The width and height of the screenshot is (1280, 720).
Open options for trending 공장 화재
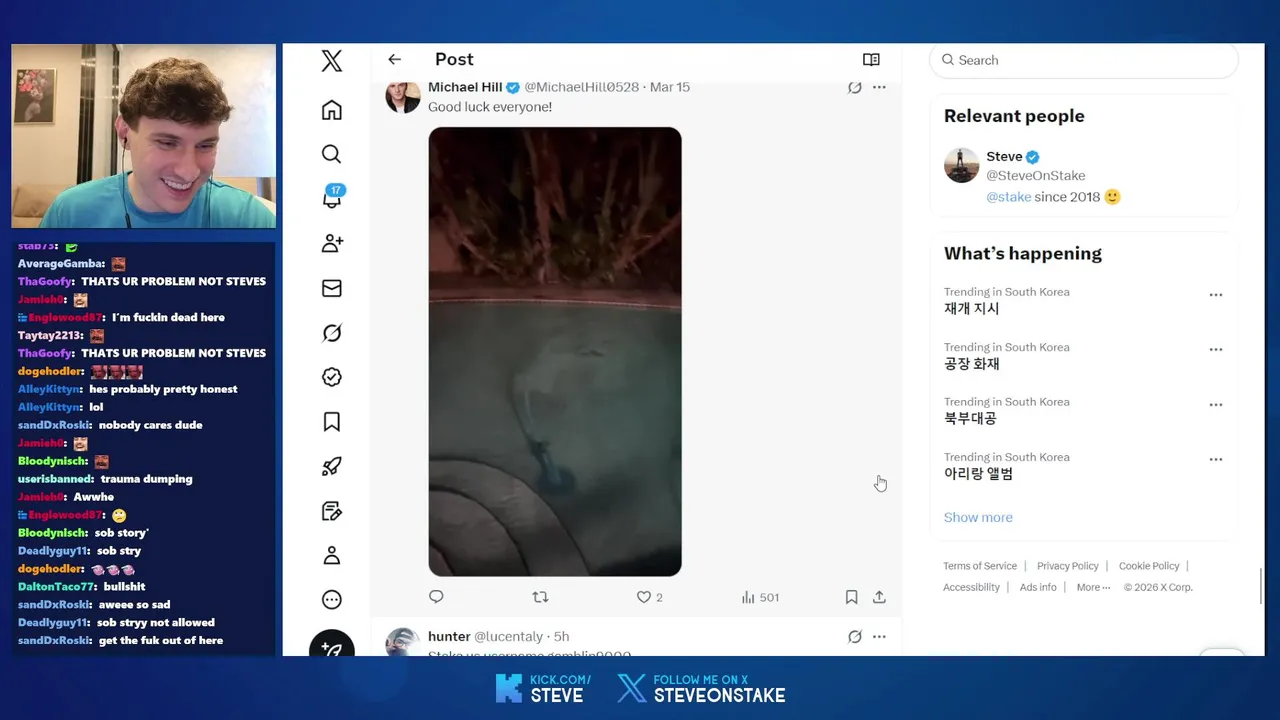coord(1216,350)
